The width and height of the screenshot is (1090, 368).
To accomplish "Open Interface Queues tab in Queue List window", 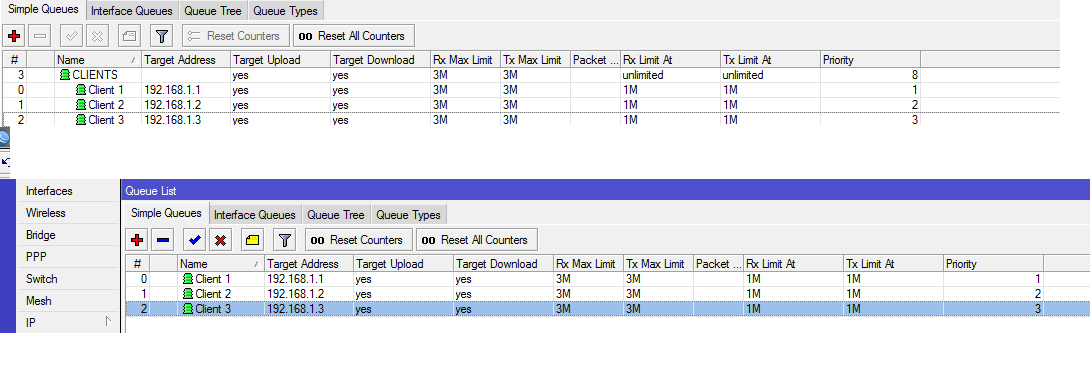I will coord(254,215).
